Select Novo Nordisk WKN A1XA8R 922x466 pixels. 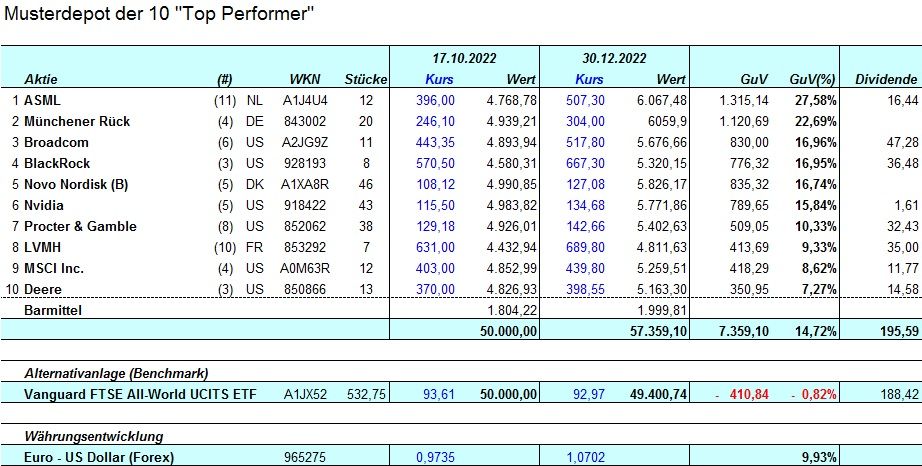point(304,185)
